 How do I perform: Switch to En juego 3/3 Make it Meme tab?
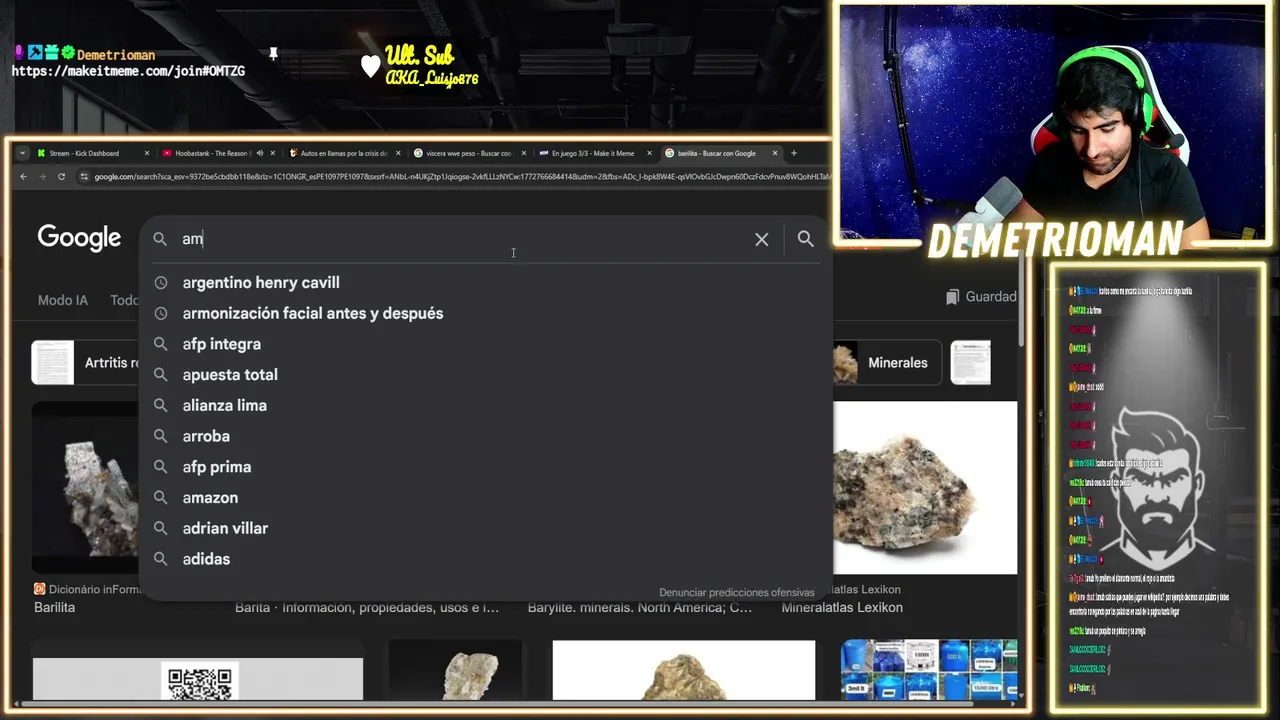pyautogui.click(x=591, y=153)
